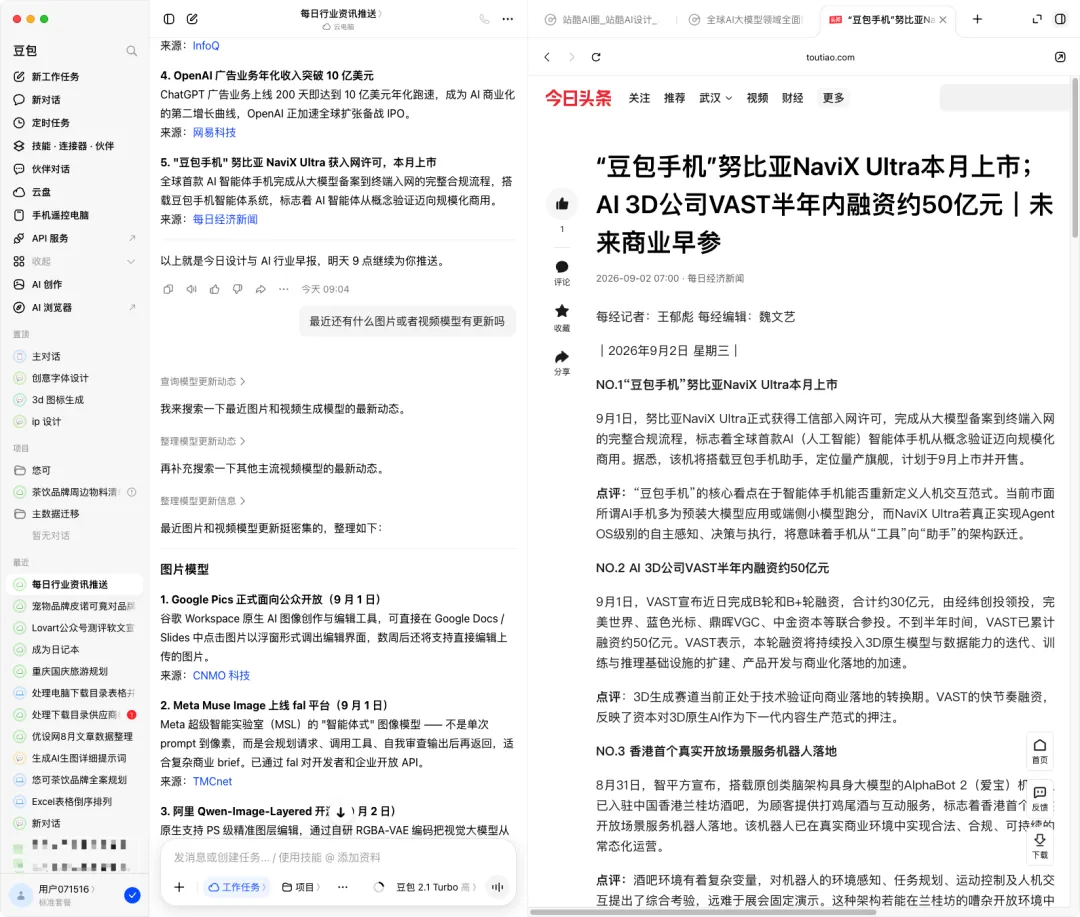Viewport: 1080px width, 917px height.
Task: Start a voice call via the phone icon
Action: pos(484,19)
